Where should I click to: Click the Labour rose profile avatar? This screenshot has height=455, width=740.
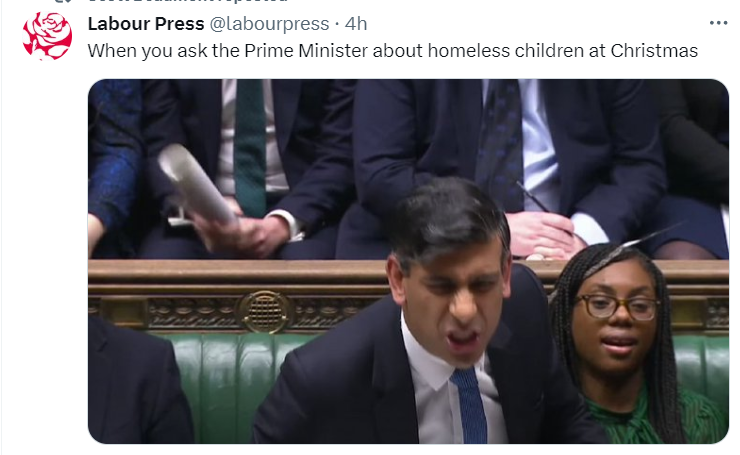coord(47,36)
